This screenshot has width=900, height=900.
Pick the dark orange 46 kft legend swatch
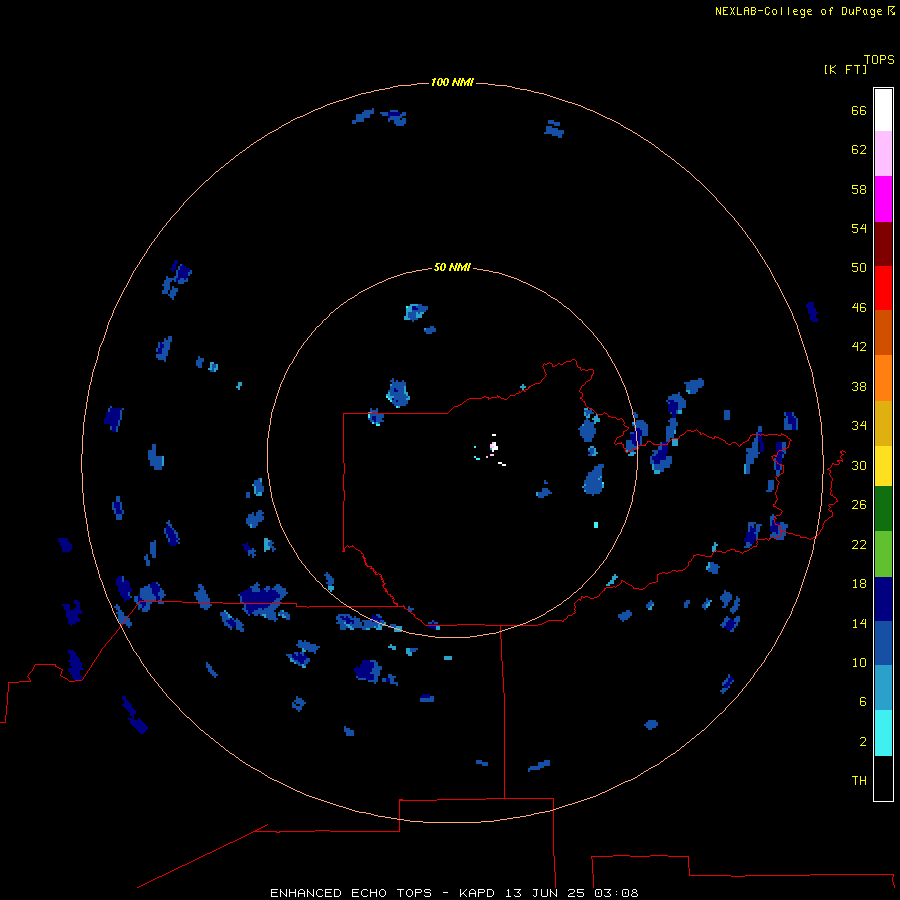coord(883,332)
